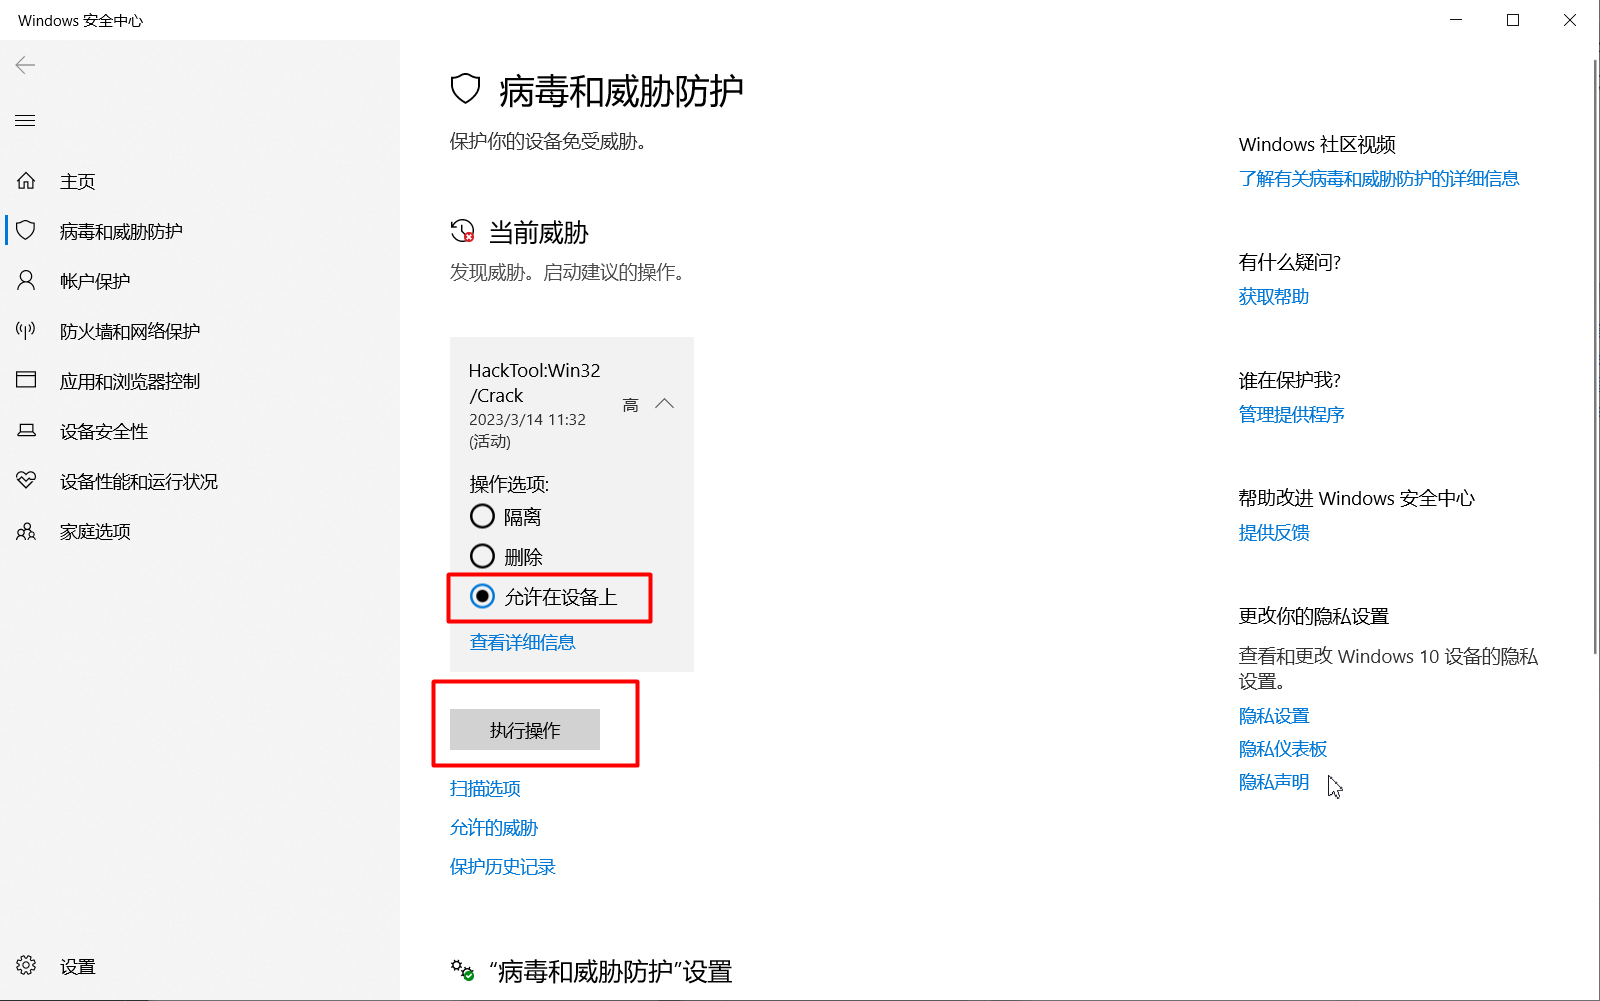
Task: Open 保护历史记录 link
Action: pyautogui.click(x=503, y=866)
